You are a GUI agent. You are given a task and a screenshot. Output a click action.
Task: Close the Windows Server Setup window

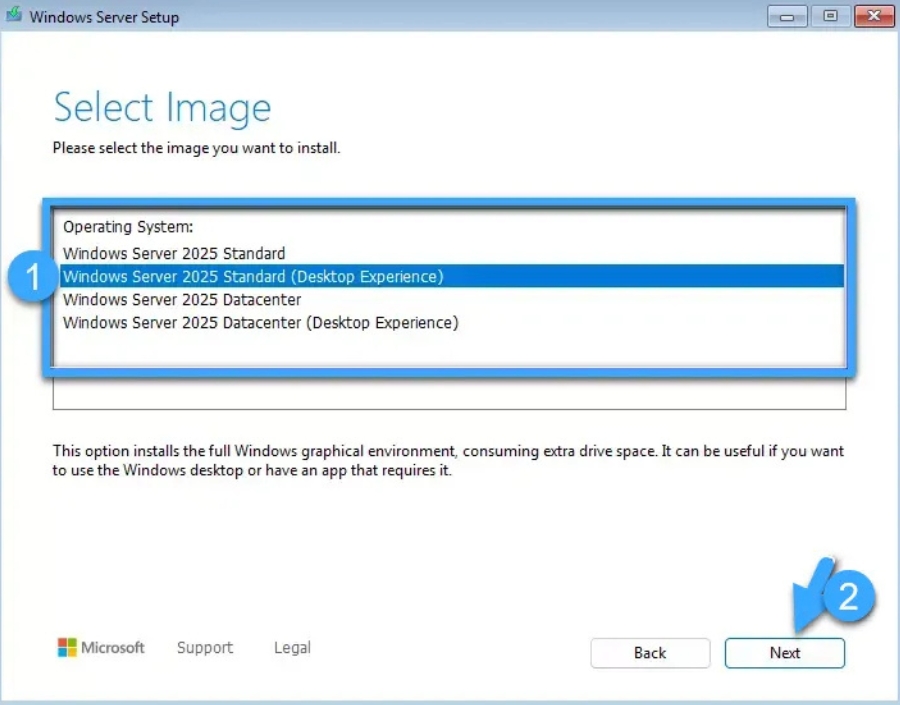[x=874, y=16]
